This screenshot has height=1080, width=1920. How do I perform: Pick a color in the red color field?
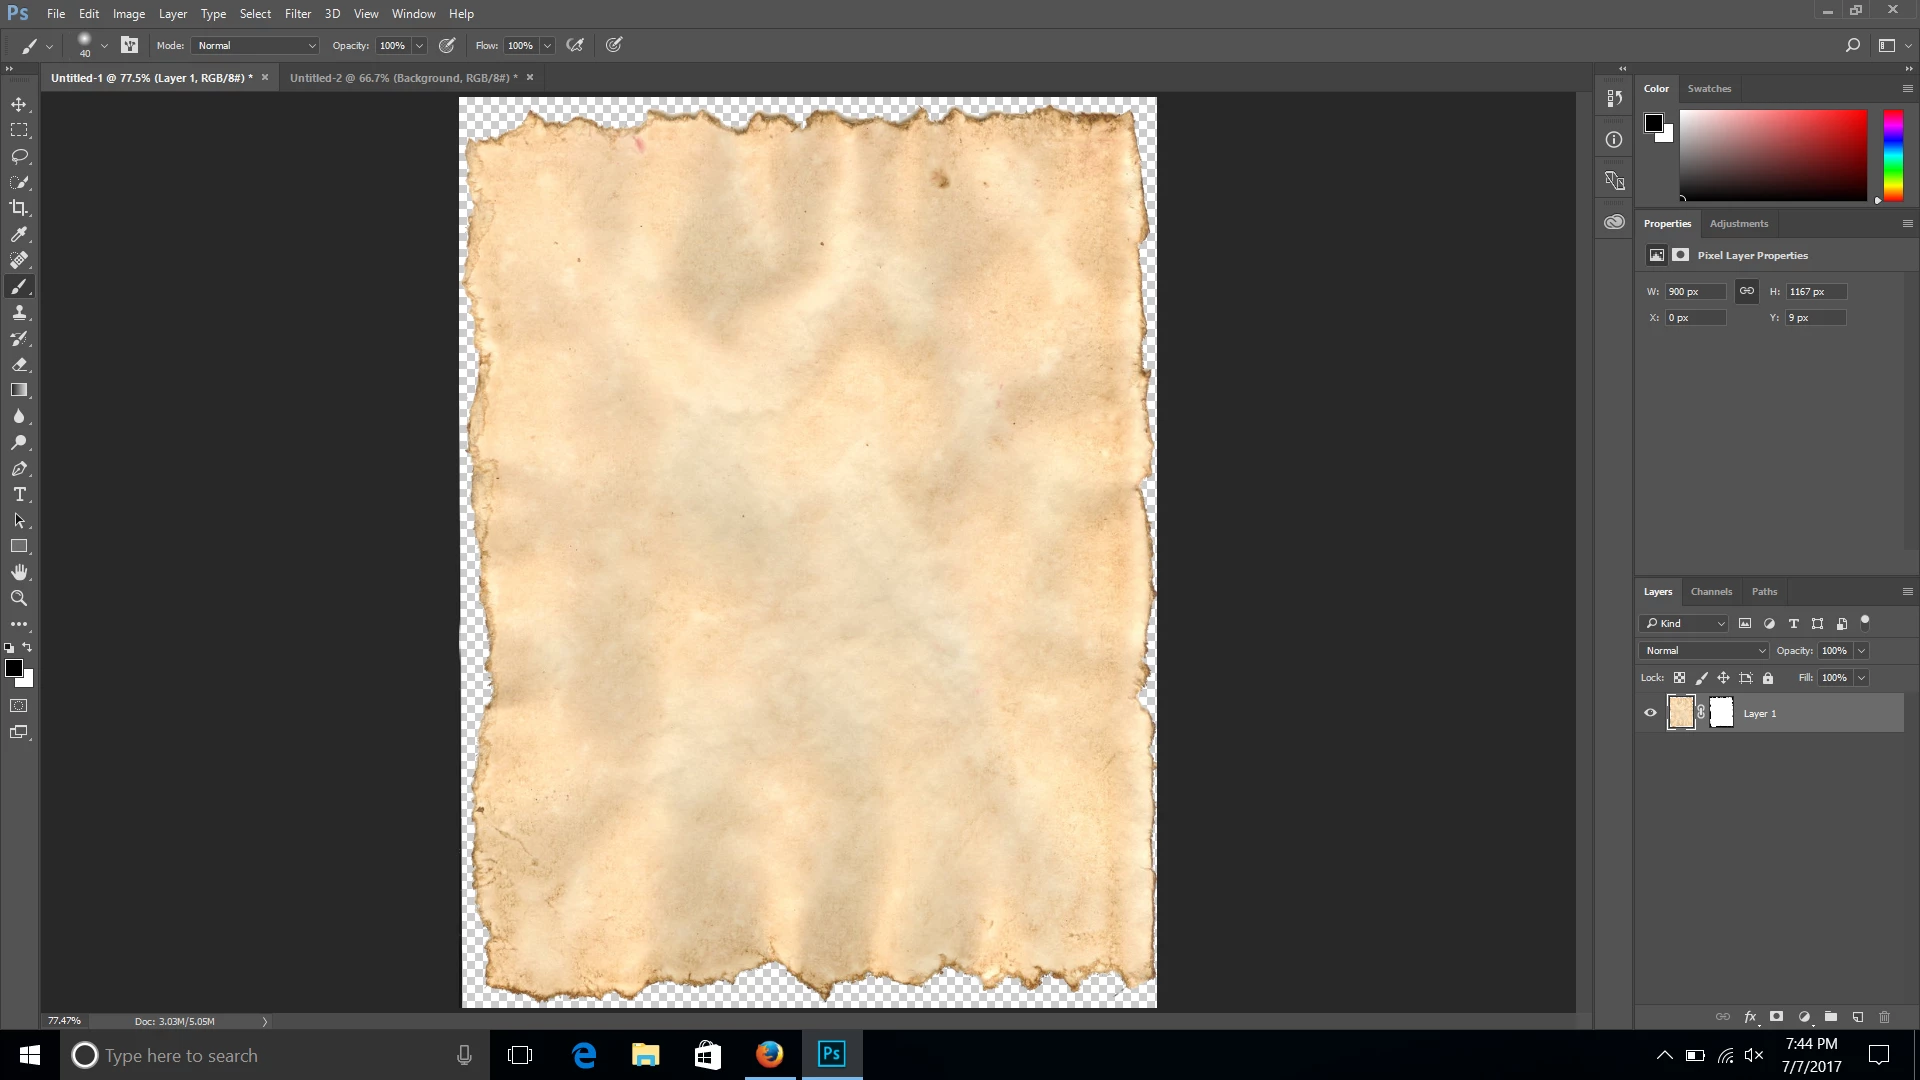(1772, 155)
